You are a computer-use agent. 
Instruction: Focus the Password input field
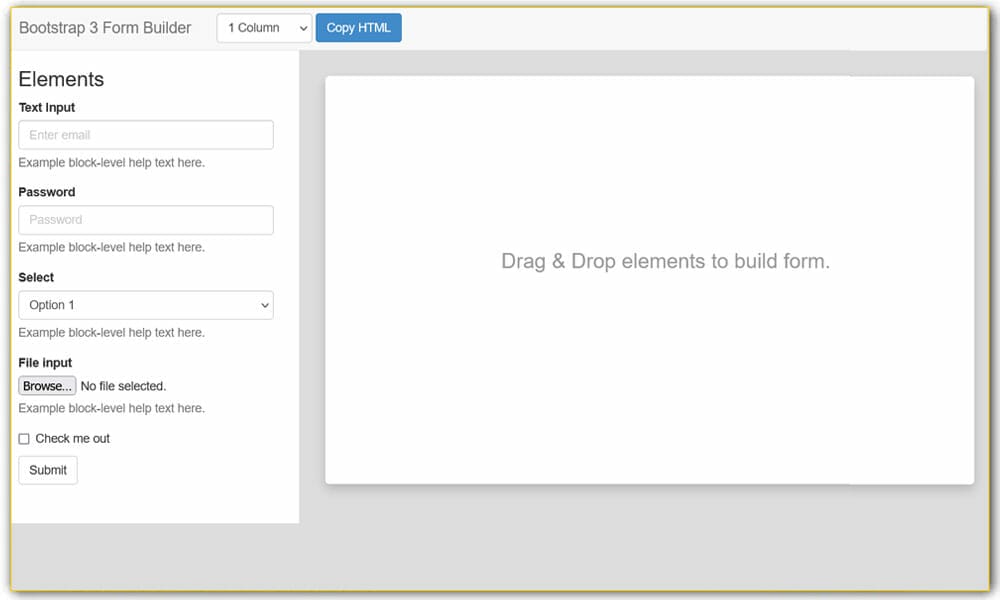tap(146, 220)
